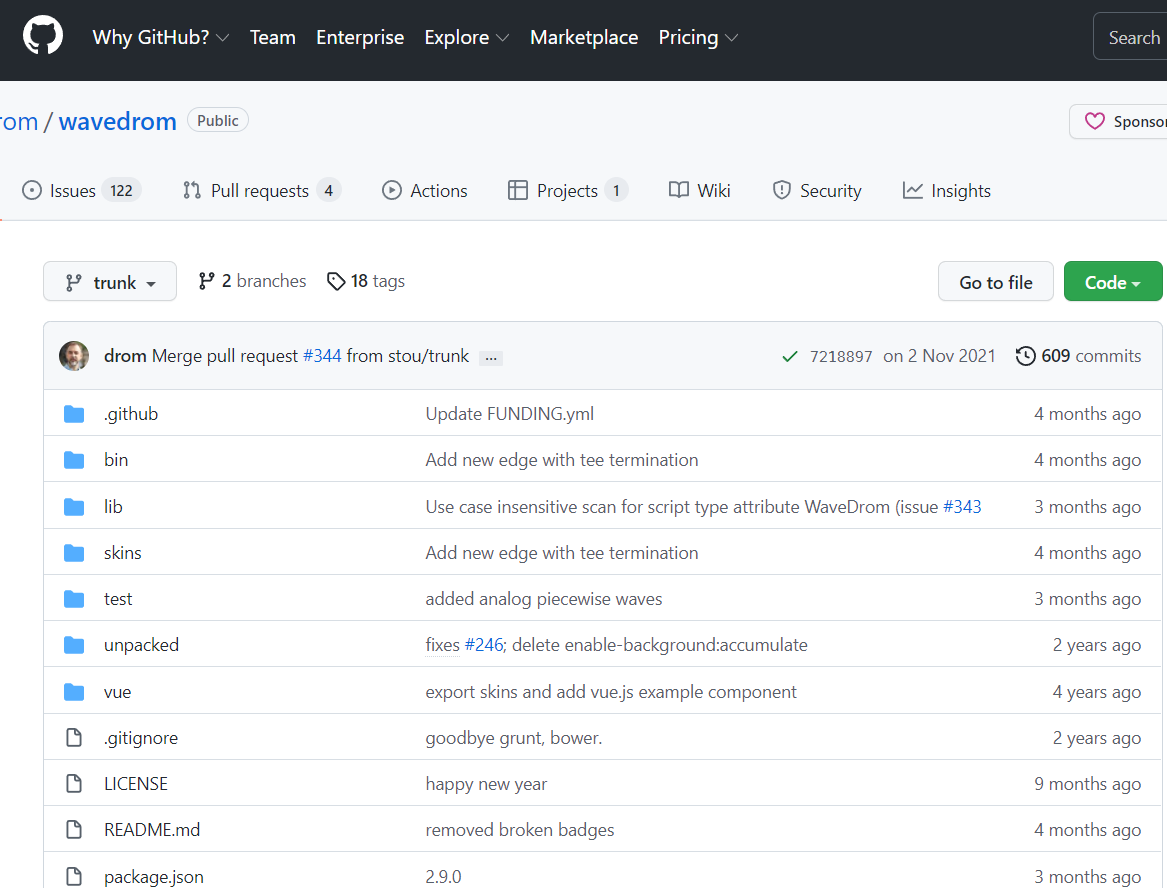Screen dimensions: 1167x888
Task: Open the trunk branch dropdown
Action: pos(110,282)
